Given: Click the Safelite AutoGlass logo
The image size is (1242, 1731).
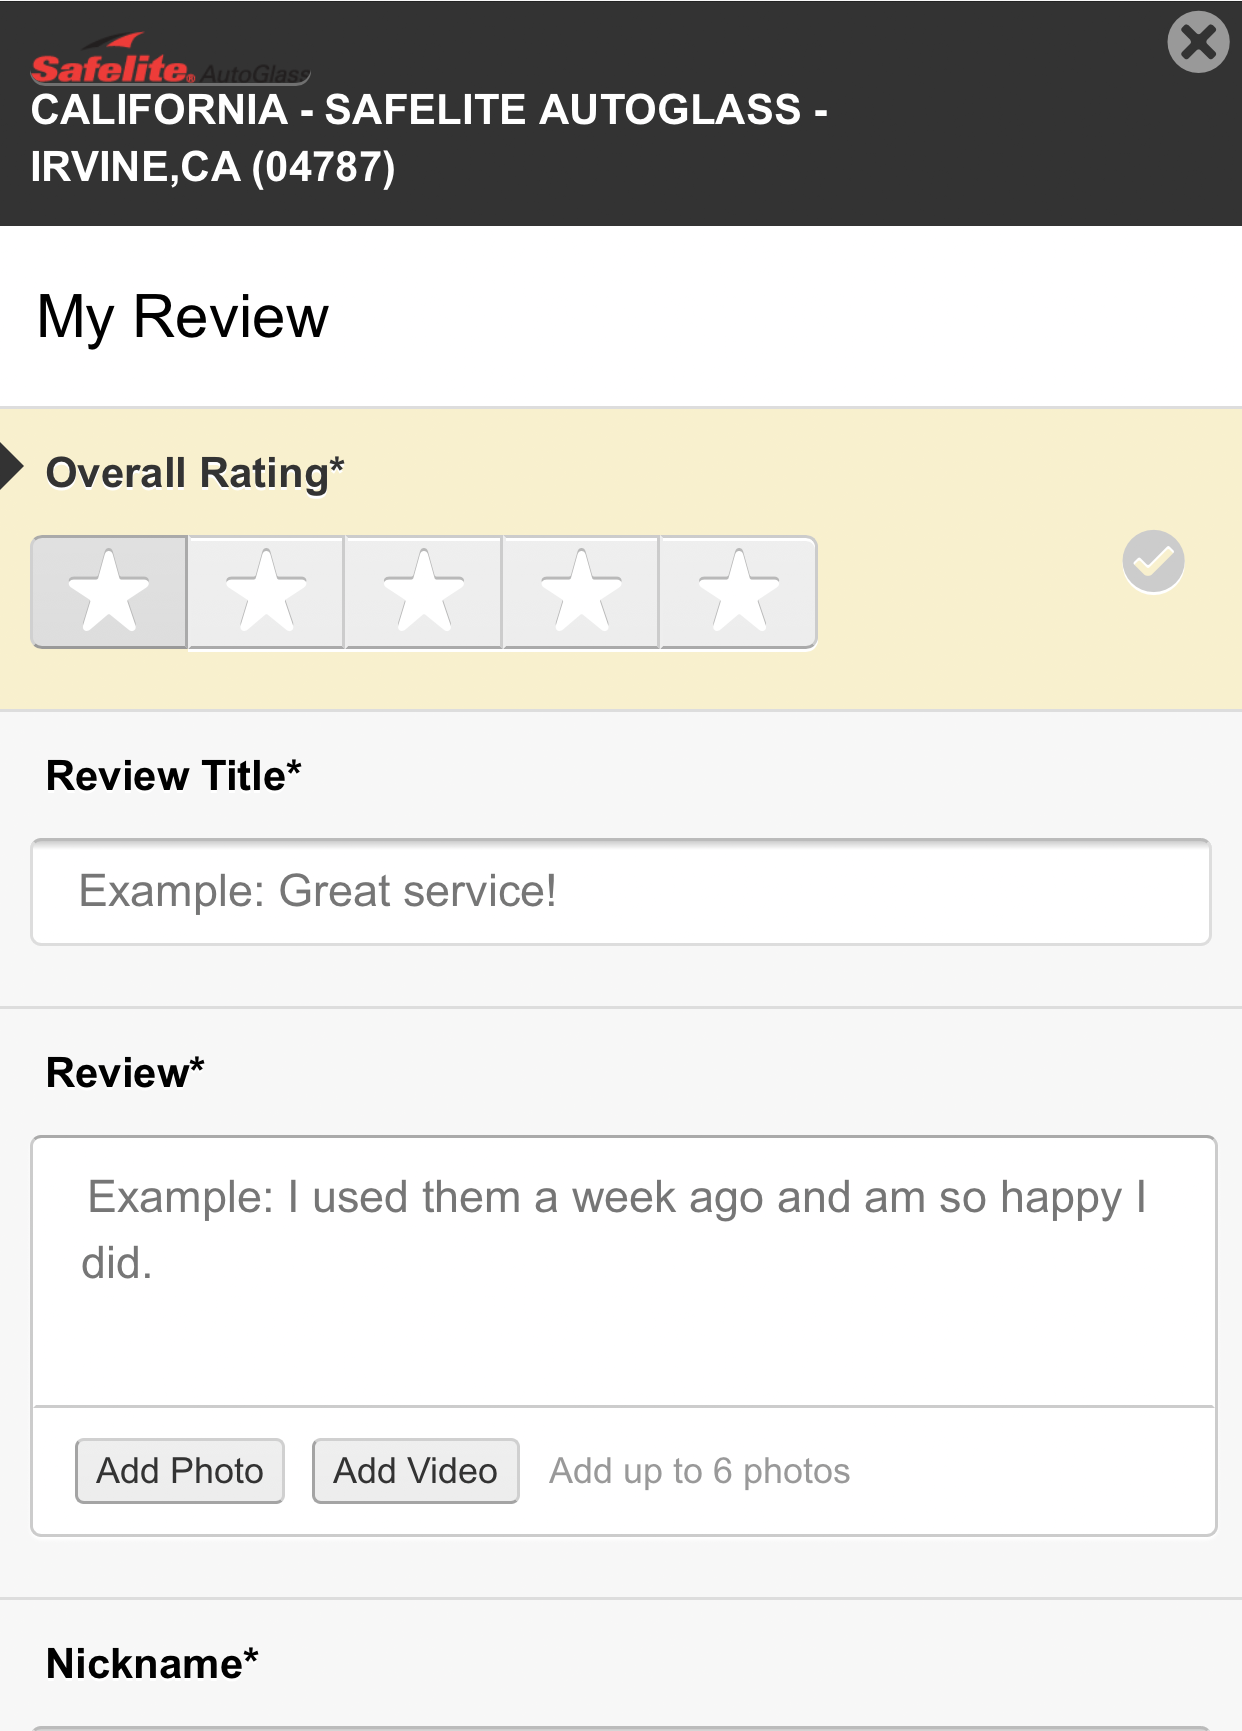Looking at the screenshot, I should tap(170, 60).
